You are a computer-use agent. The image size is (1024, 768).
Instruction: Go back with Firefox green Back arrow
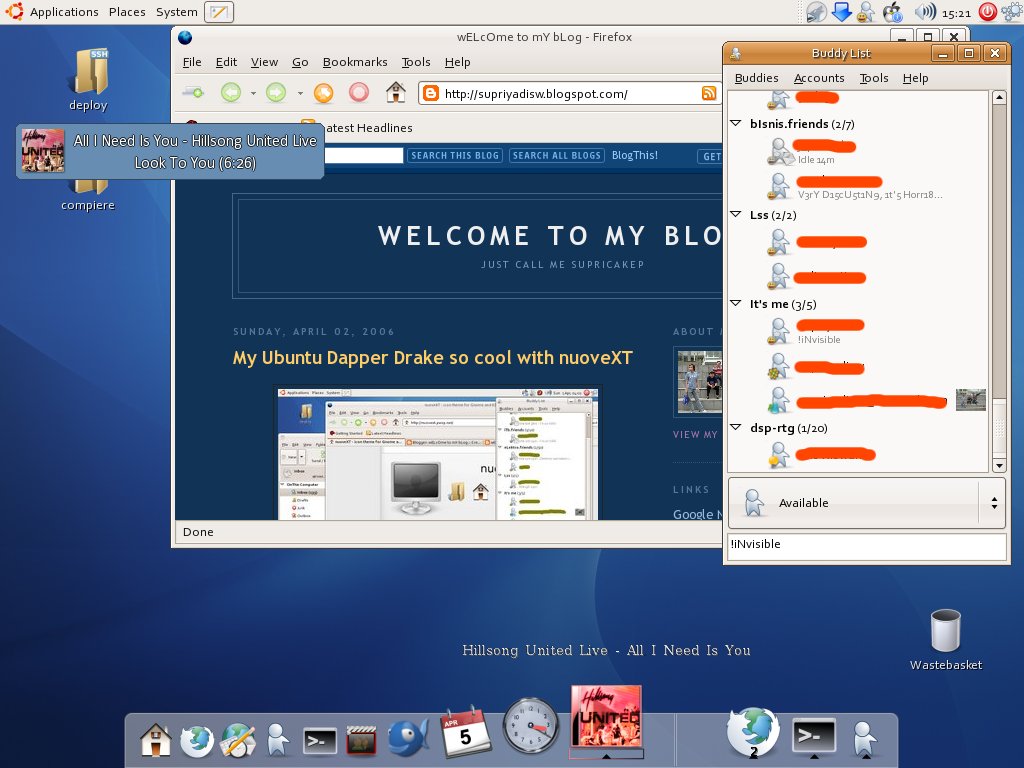pyautogui.click(x=231, y=93)
